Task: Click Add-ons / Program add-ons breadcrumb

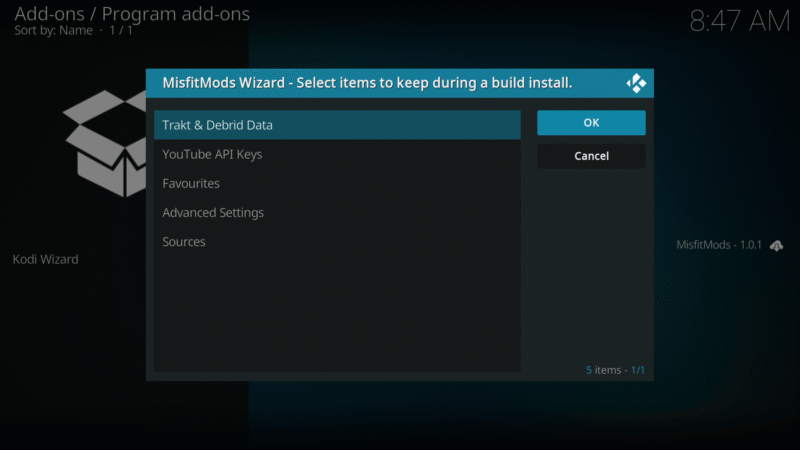Action: [x=132, y=14]
